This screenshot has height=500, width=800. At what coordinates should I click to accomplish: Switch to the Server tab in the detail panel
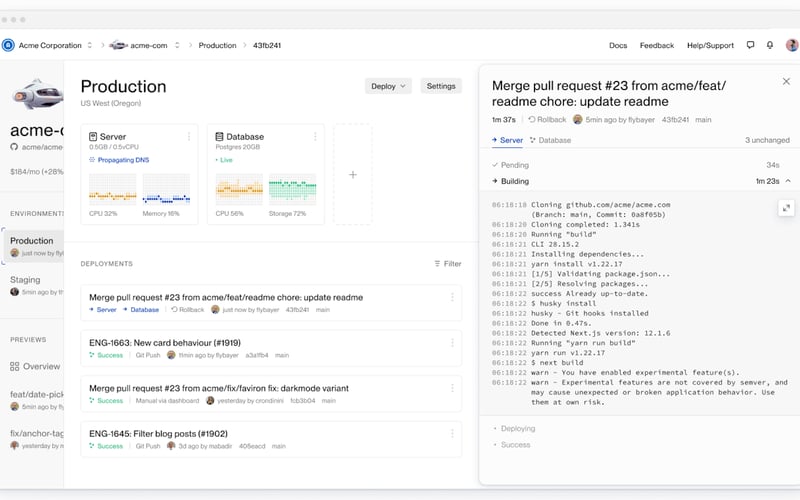507,140
